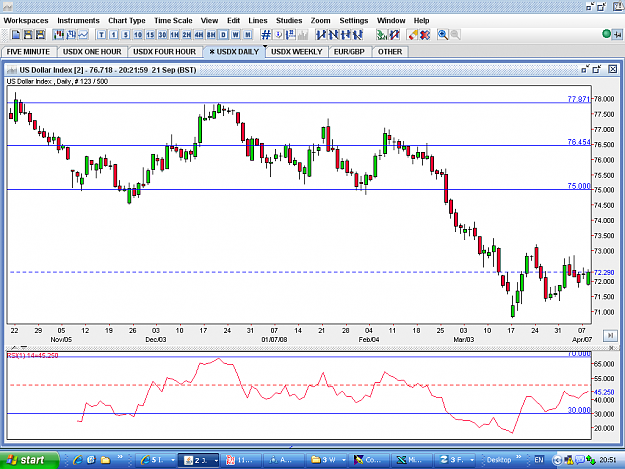Click the green add-study icon
Viewport: 625px width, 469px height.
coord(382,35)
